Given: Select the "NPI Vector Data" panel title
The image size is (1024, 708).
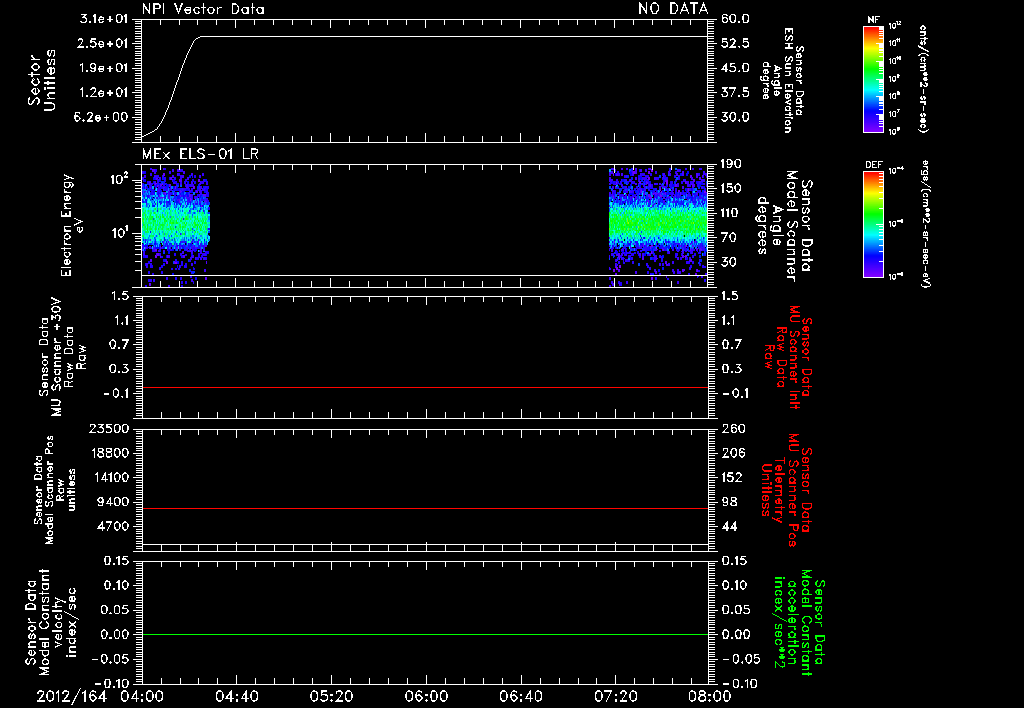Looking at the screenshot, I should click(203, 9).
